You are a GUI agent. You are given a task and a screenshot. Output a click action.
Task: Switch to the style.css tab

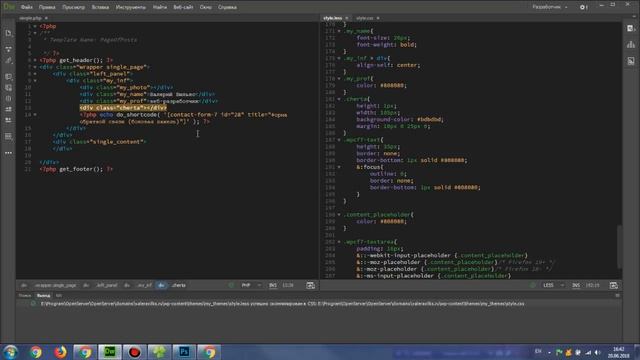click(x=364, y=18)
